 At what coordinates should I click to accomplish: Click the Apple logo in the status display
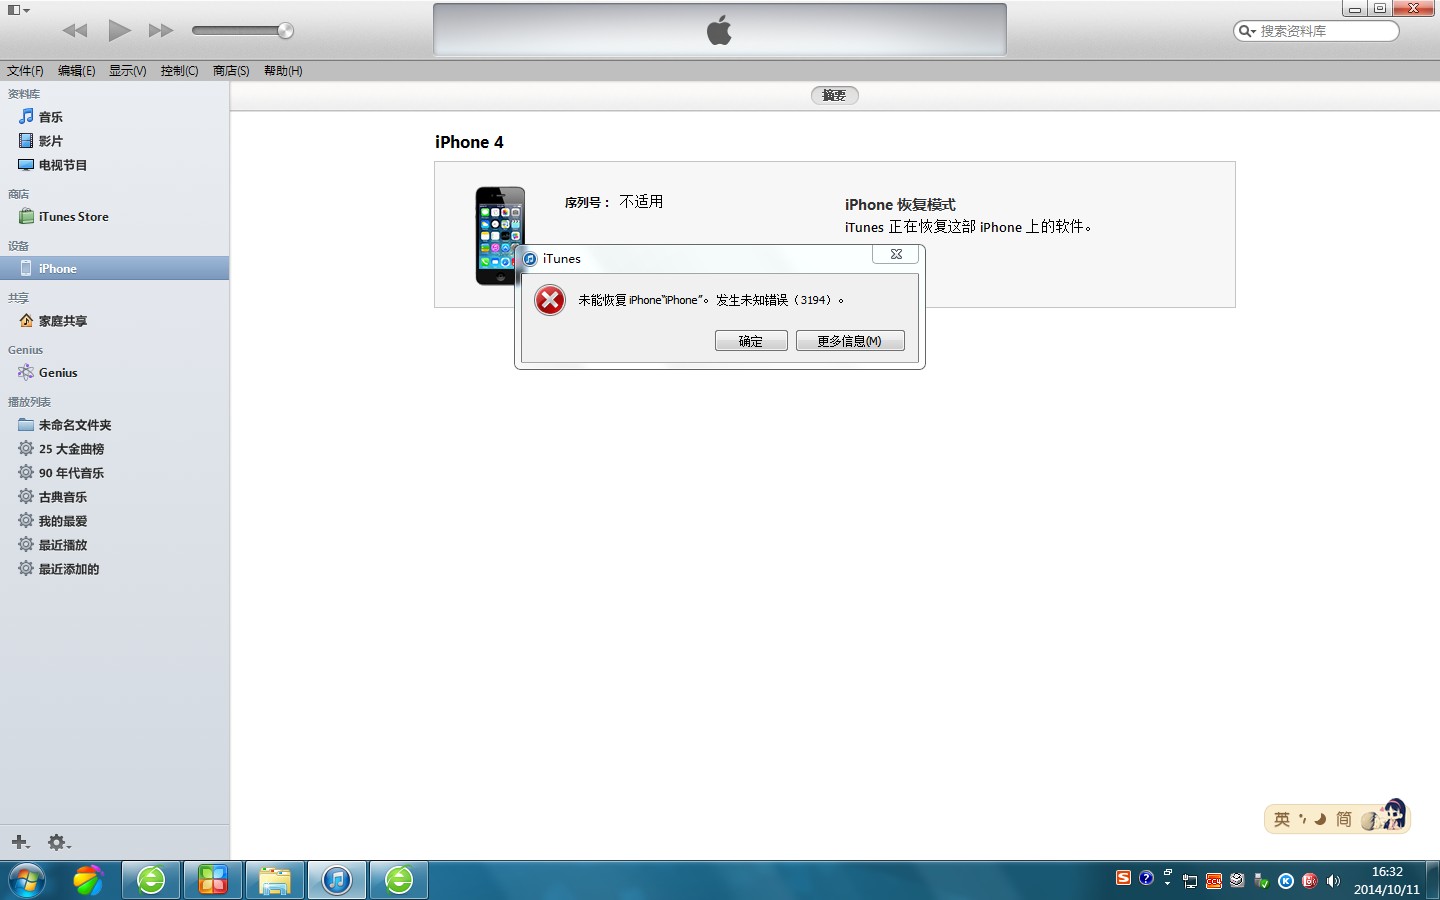tap(719, 30)
